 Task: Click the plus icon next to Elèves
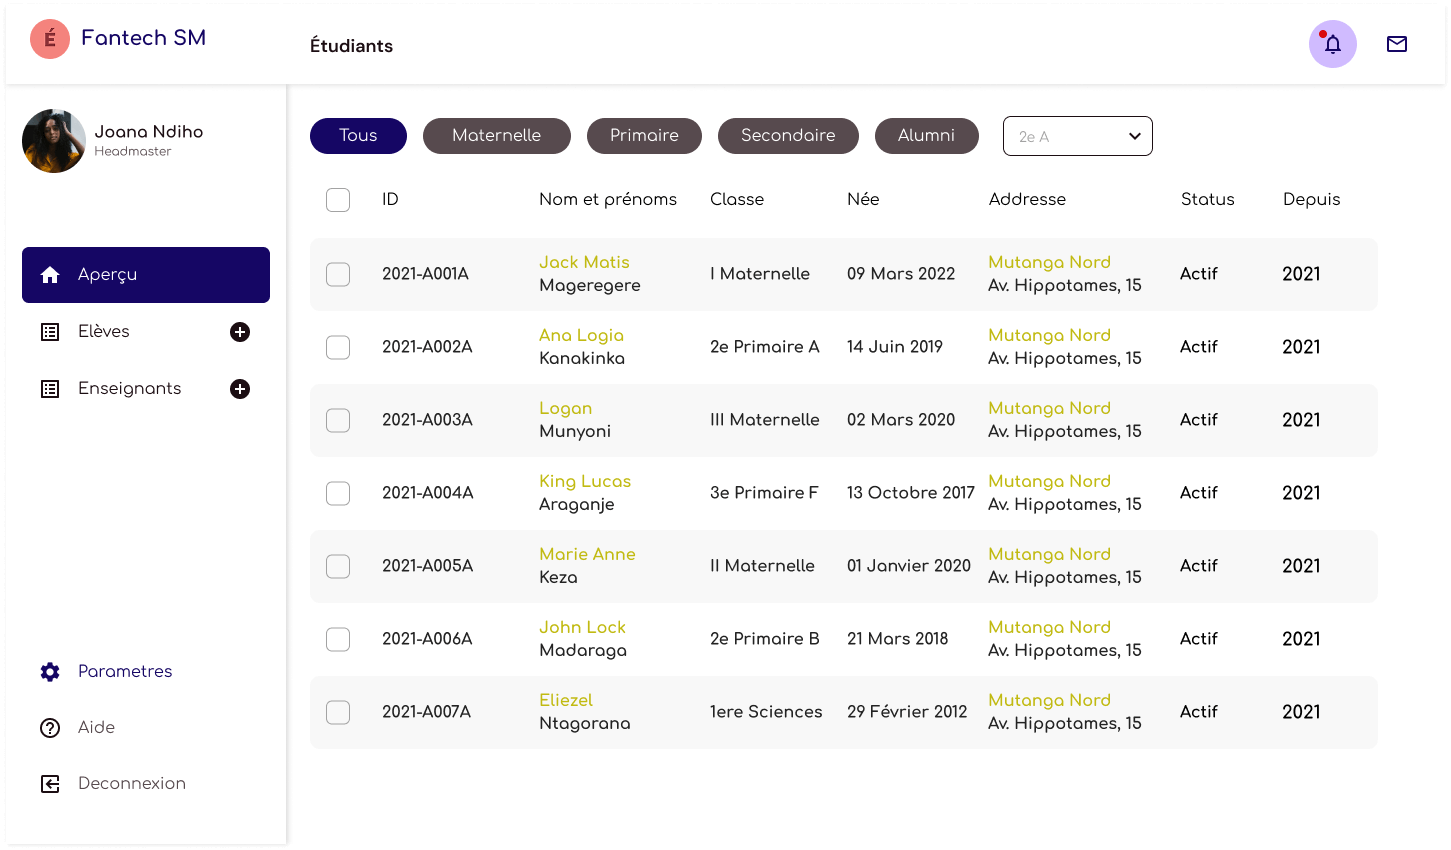tap(240, 332)
